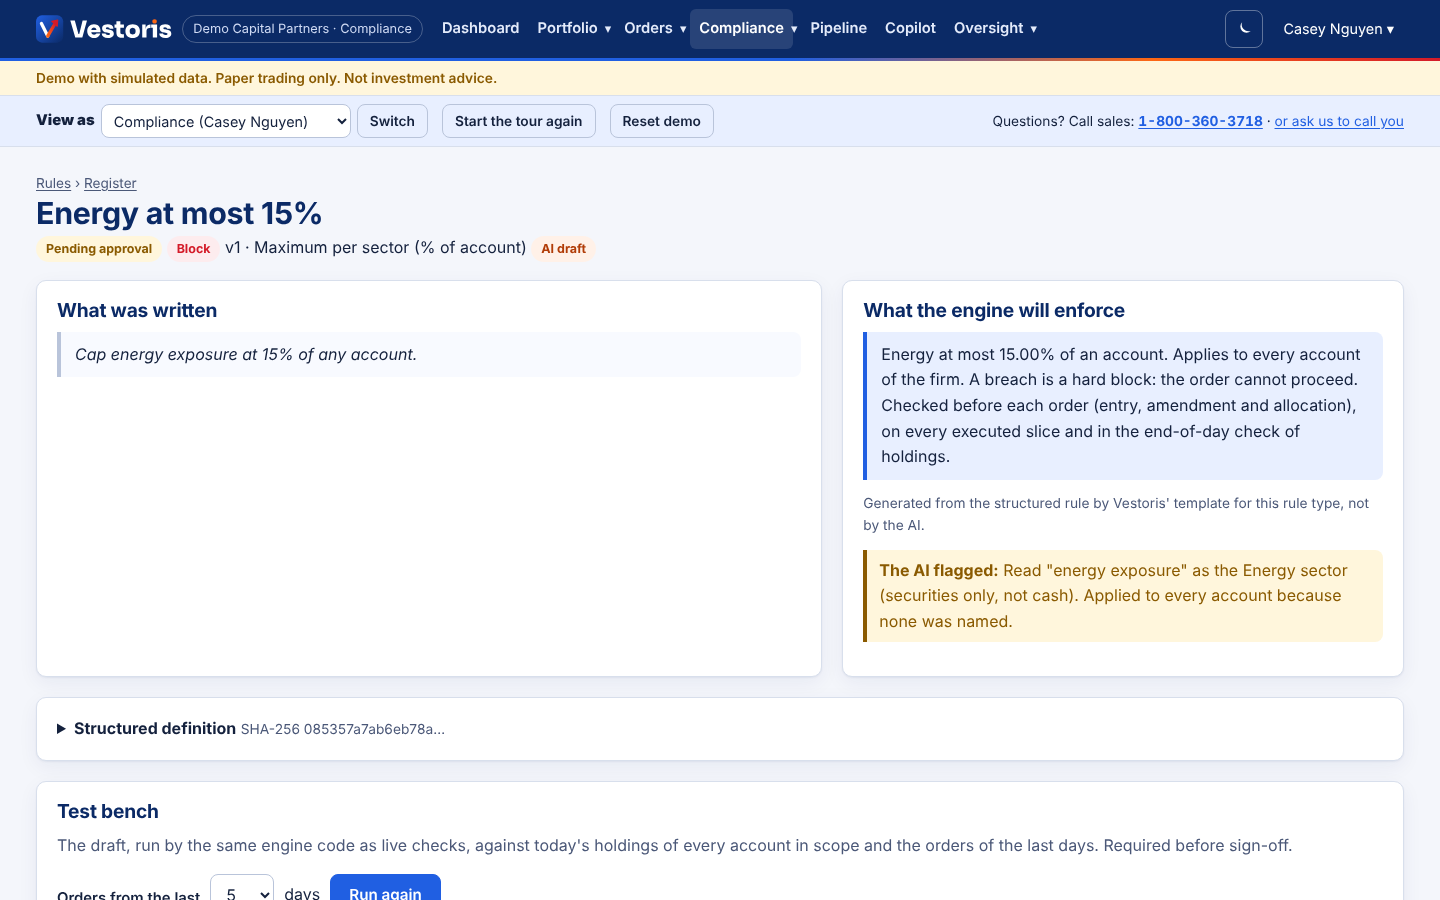Expand the Structured definition disclosure triangle
The image size is (1440, 900).
62,729
